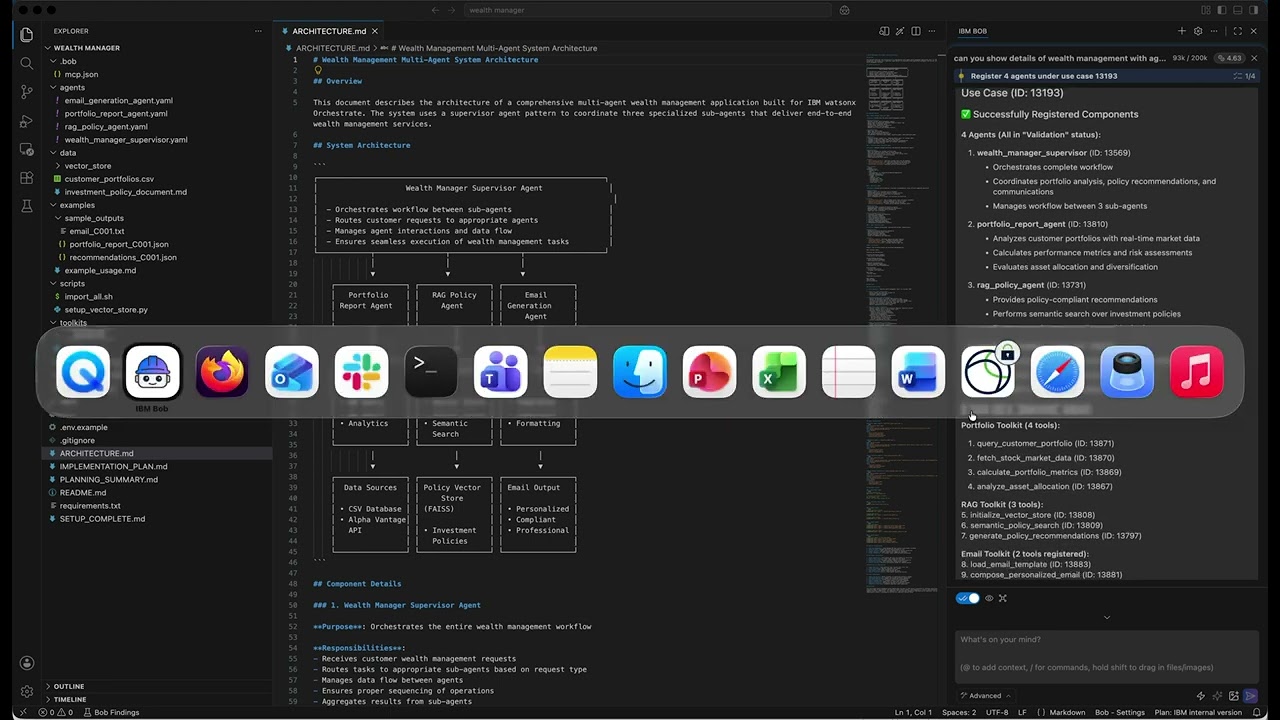Viewport: 1280px width, 720px height.
Task: Open IBM Bob panel settings gear
Action: pyautogui.click(x=1198, y=31)
